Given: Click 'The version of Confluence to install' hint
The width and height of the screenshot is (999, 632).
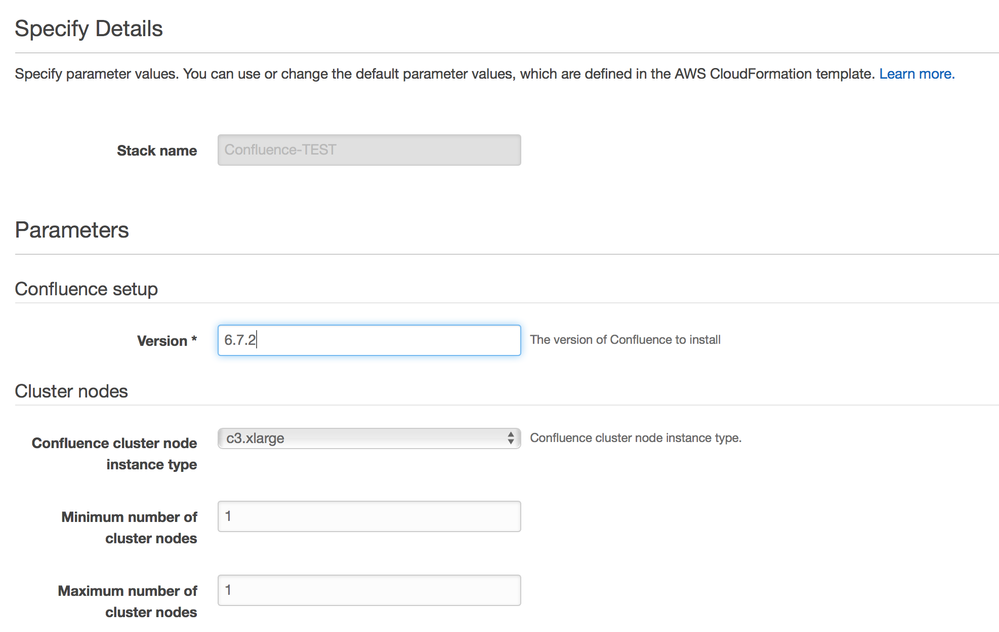Looking at the screenshot, I should pos(625,340).
